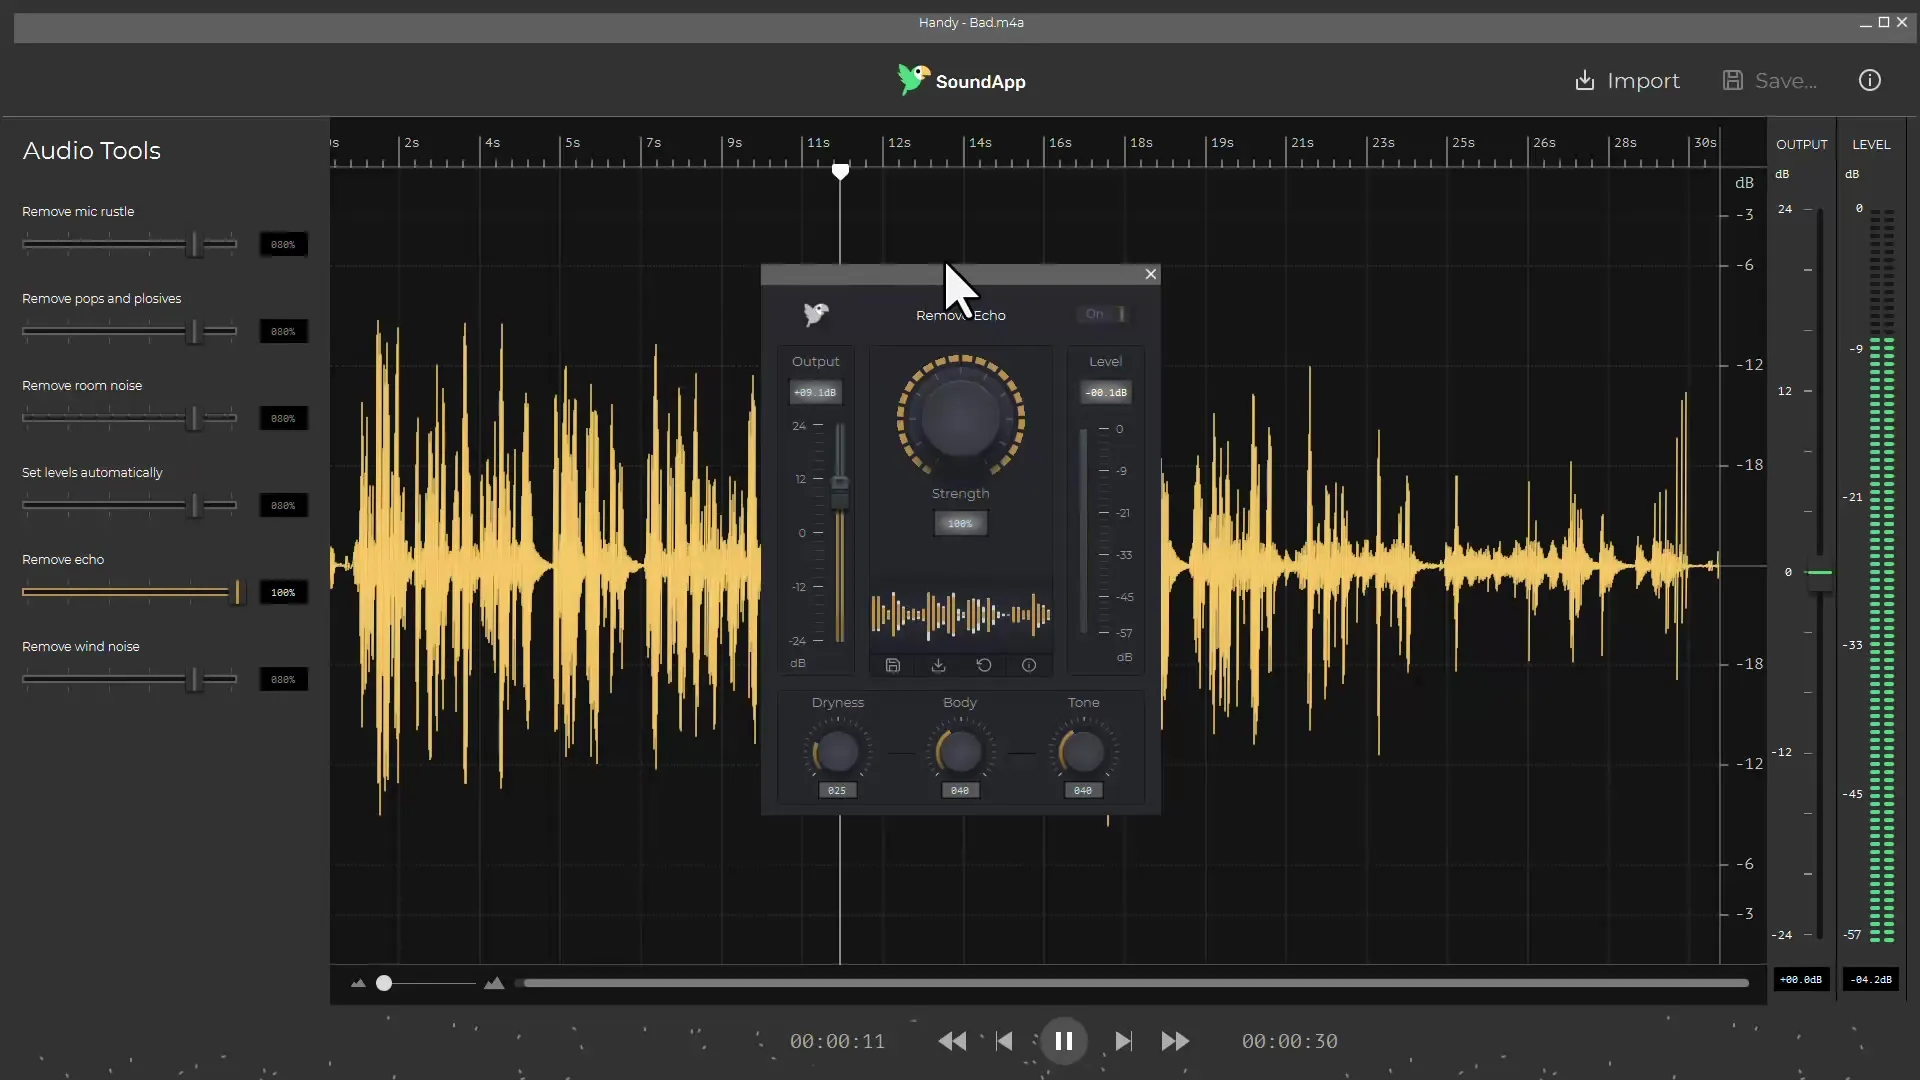Viewport: 1920px width, 1080px height.
Task: Click the plugin Output +09.1dB readout
Action: (x=815, y=392)
